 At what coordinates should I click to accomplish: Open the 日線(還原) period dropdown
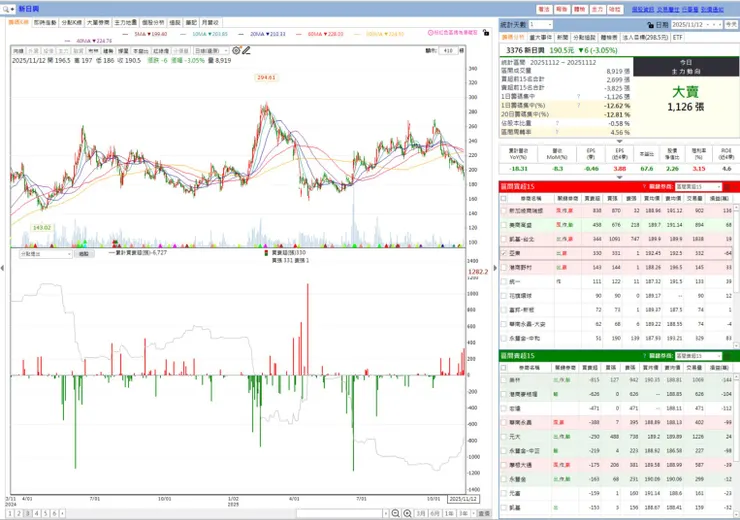[211, 50]
